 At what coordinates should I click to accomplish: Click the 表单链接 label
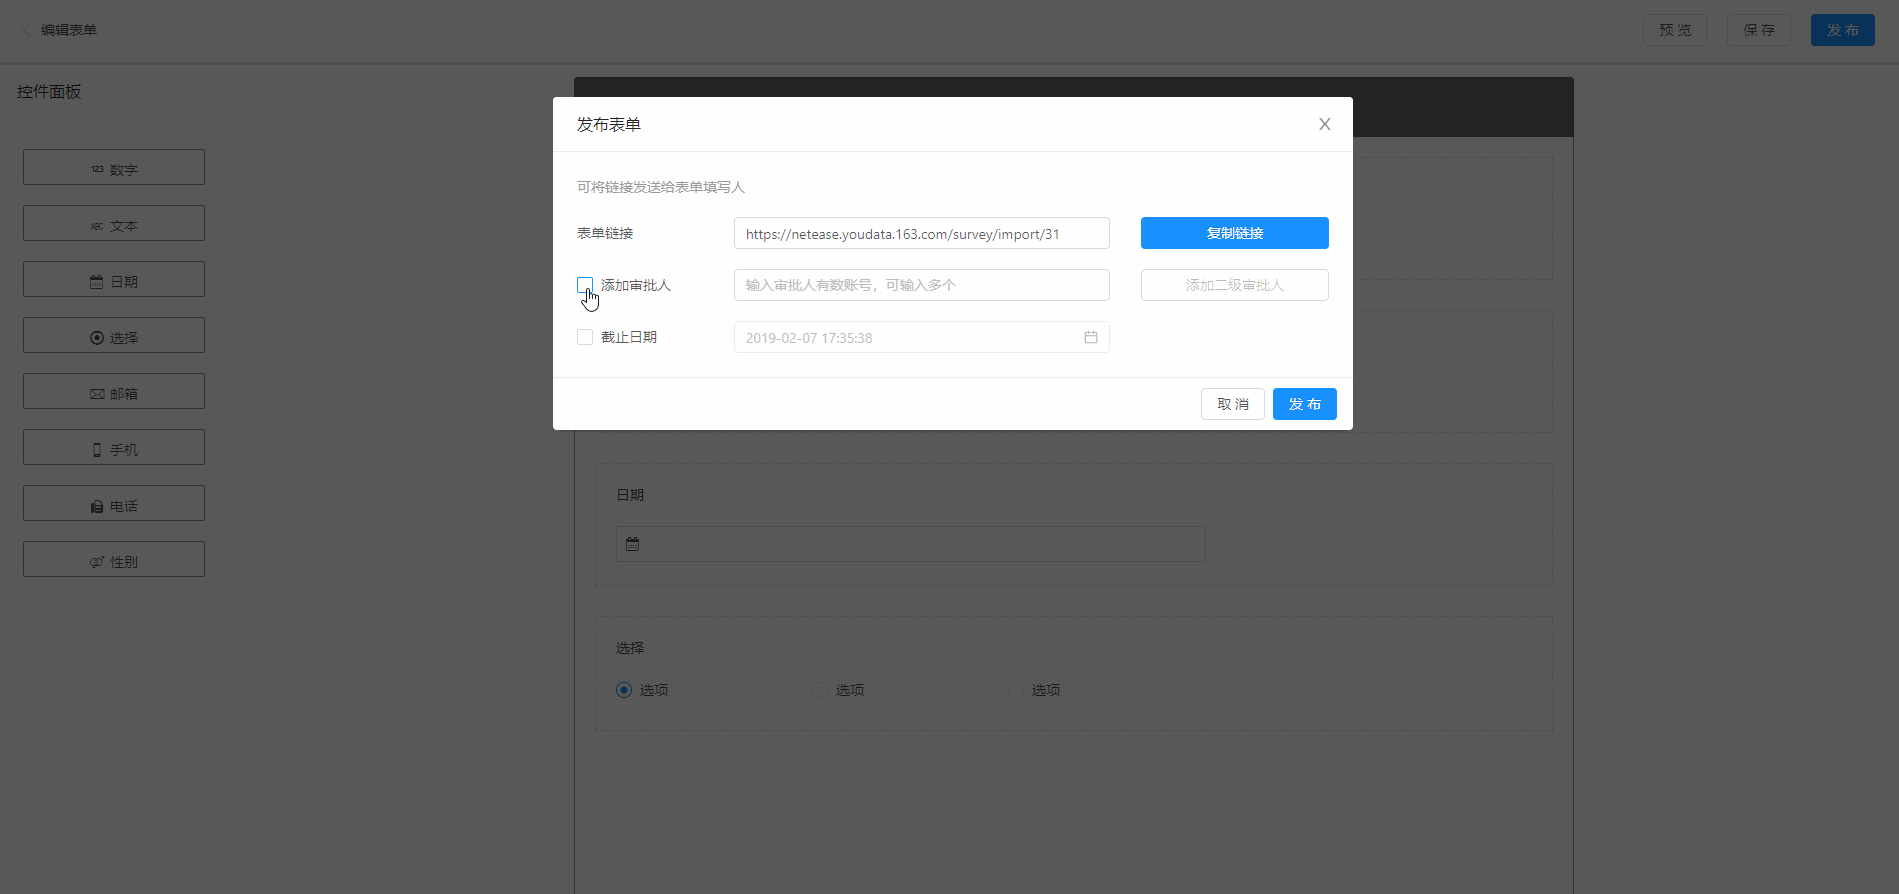[605, 233]
